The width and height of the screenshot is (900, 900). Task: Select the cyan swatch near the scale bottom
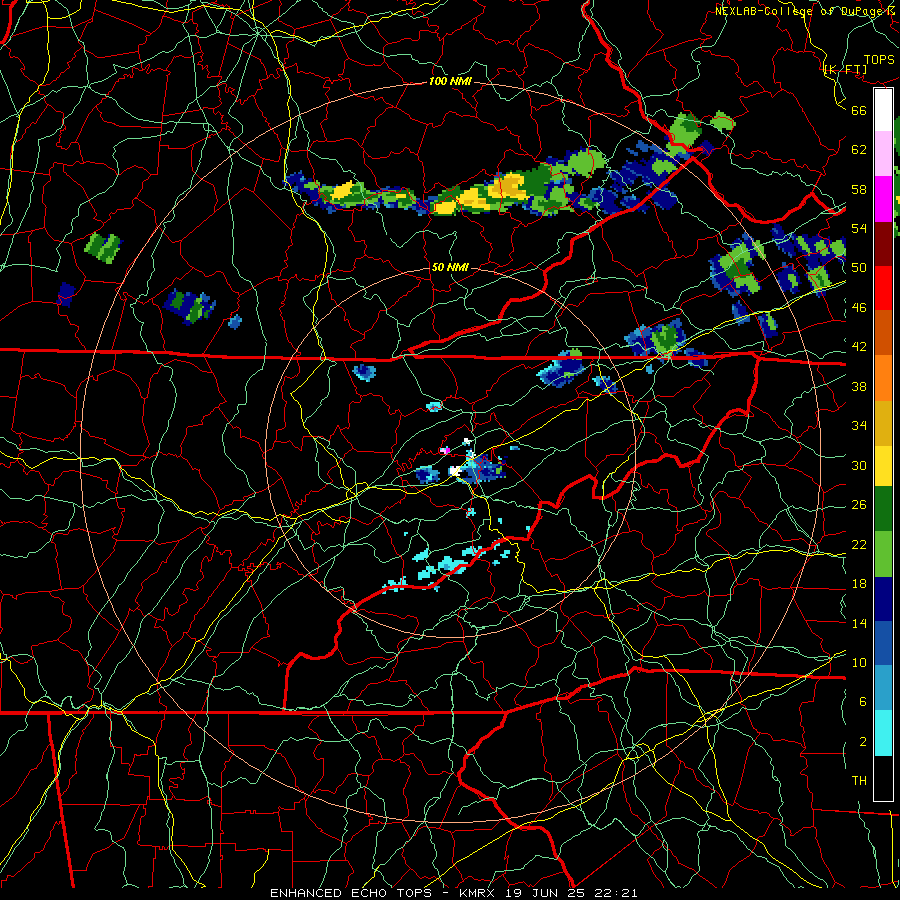pyautogui.click(x=883, y=733)
